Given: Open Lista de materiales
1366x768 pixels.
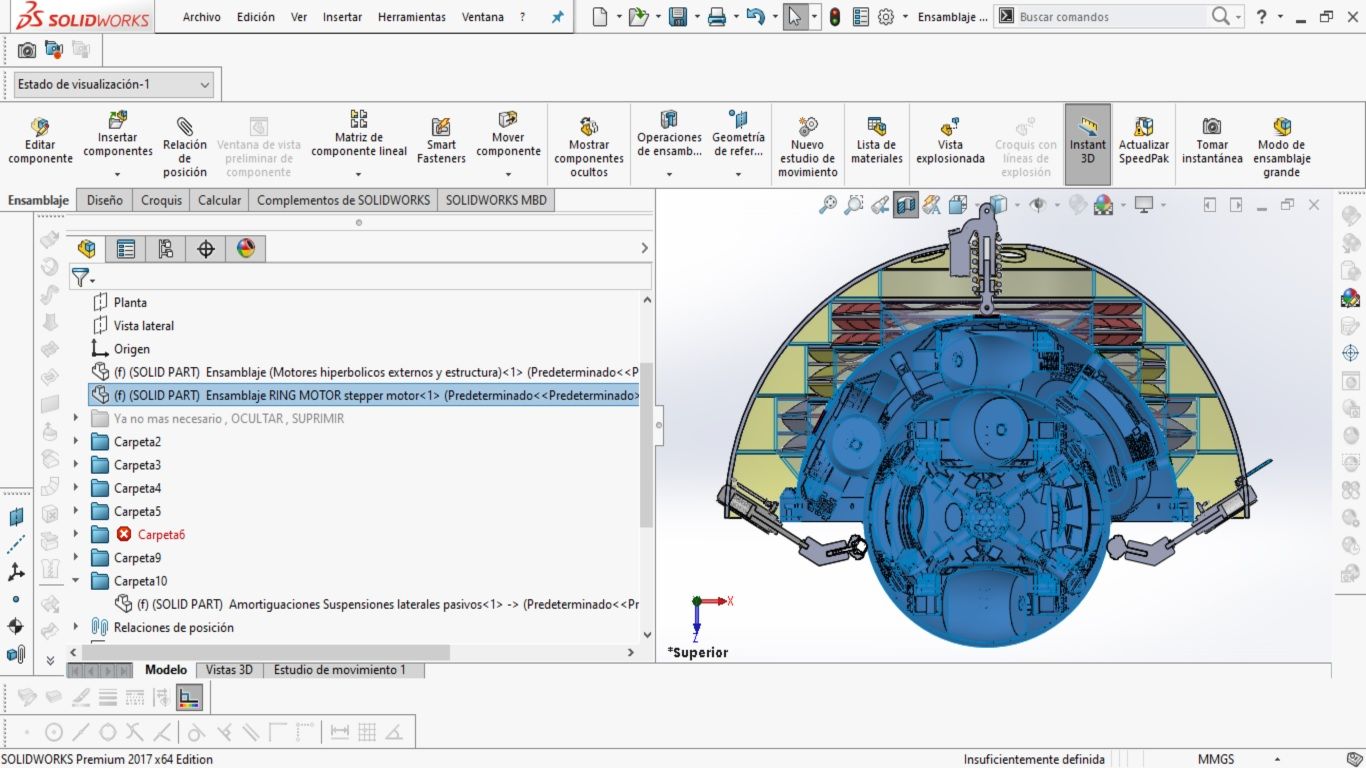Looking at the screenshot, I should tap(877, 140).
